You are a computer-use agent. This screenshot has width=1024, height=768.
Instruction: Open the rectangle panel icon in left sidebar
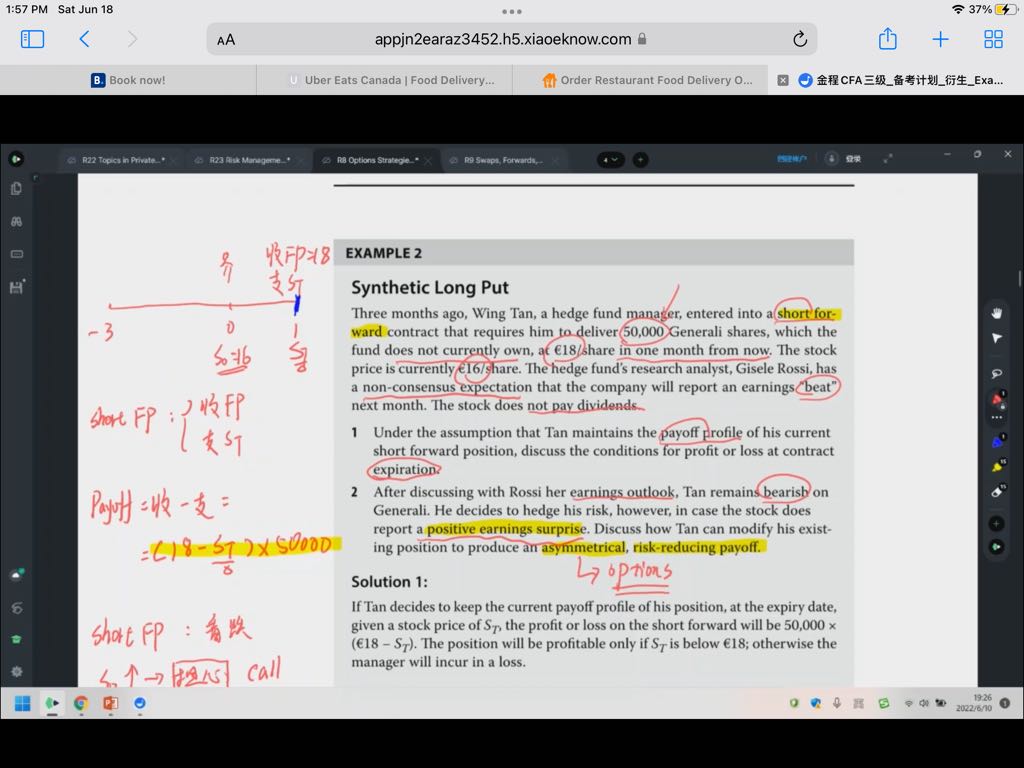(16, 254)
